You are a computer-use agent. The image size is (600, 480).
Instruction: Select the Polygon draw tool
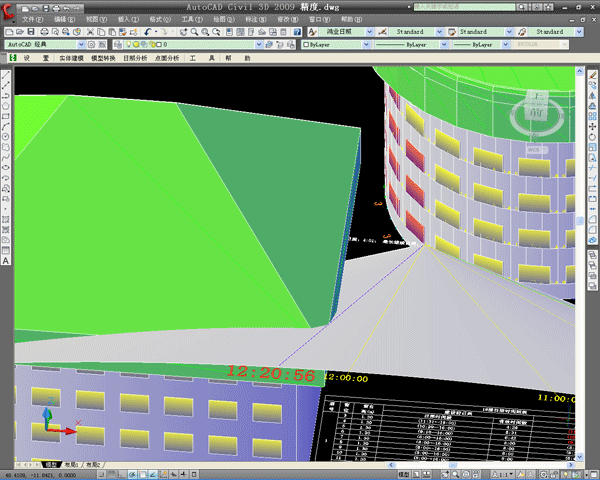click(x=6, y=105)
